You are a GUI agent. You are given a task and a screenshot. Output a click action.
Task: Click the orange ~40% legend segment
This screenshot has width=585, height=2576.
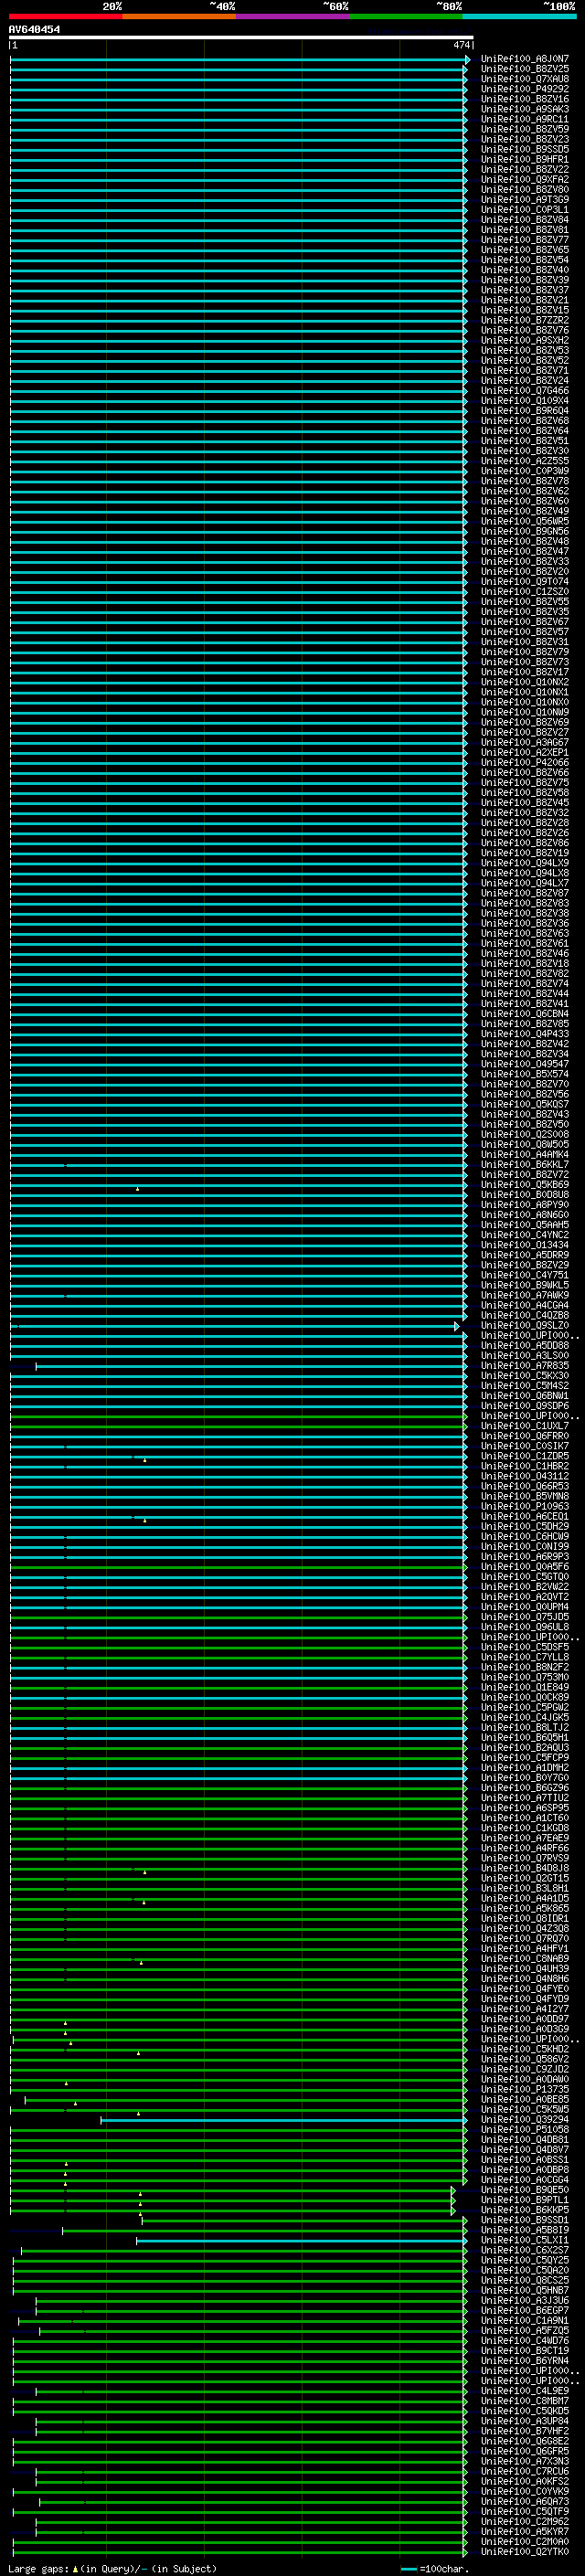(x=179, y=16)
